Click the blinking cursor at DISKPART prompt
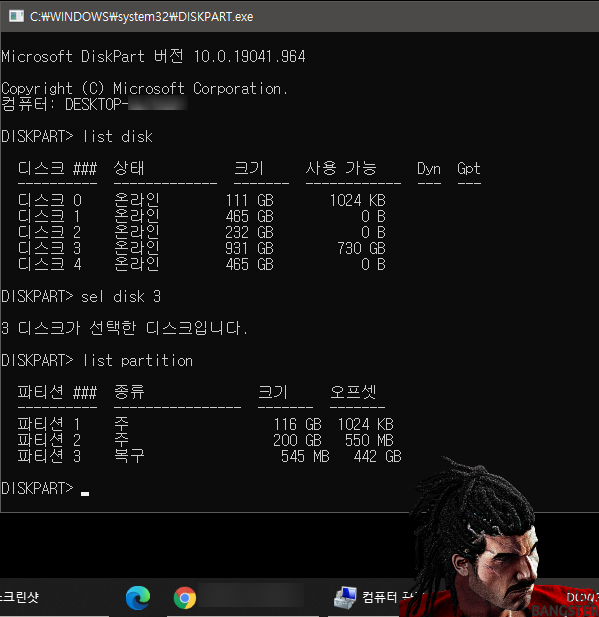The height and width of the screenshot is (617, 599). click(x=85, y=493)
